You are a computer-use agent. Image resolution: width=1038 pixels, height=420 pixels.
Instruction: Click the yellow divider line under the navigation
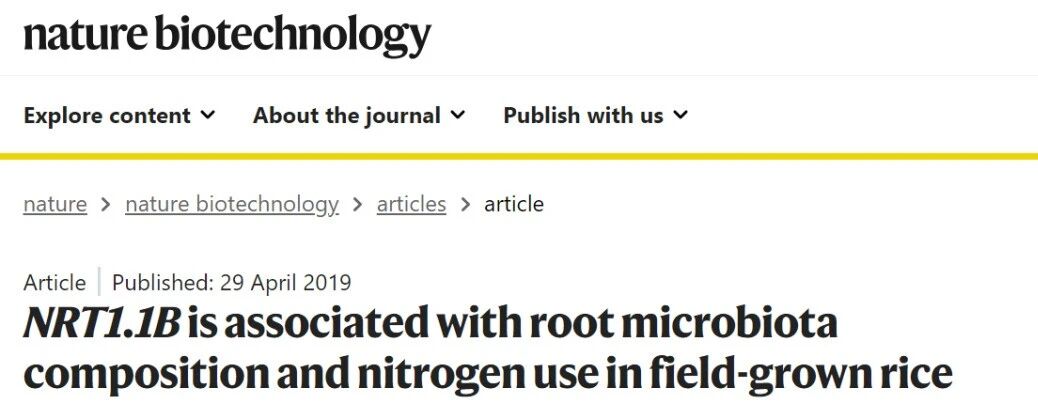point(519,156)
